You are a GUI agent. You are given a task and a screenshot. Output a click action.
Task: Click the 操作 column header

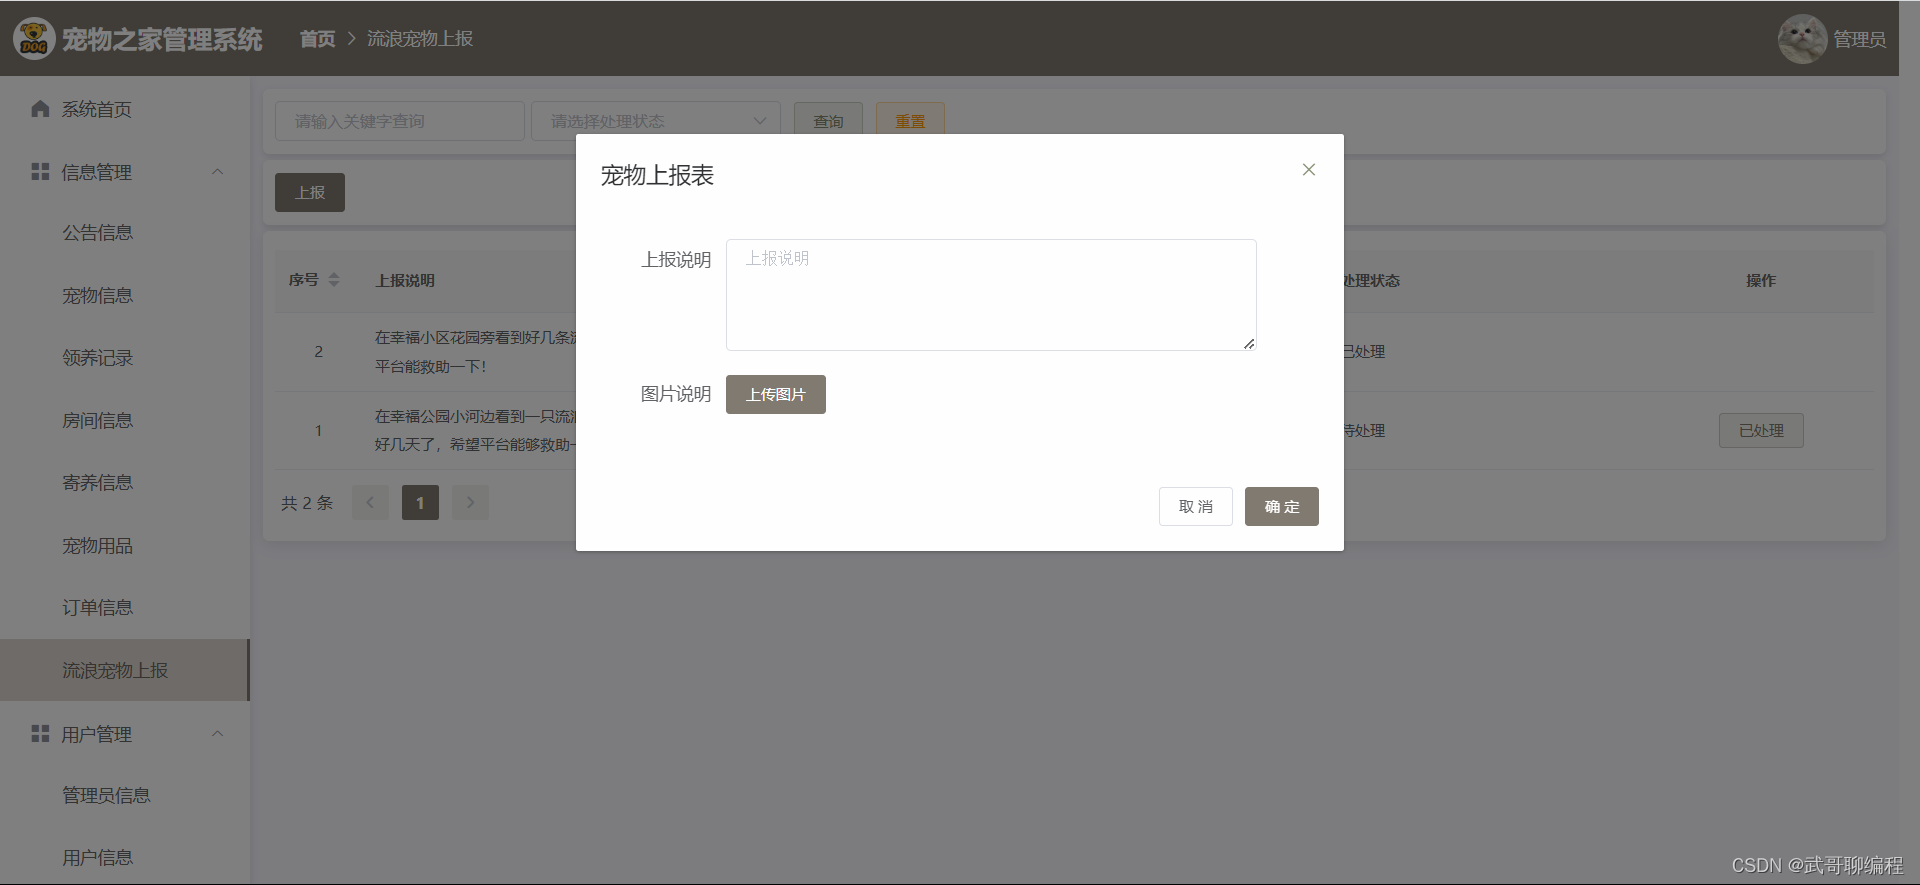pyautogui.click(x=1761, y=281)
